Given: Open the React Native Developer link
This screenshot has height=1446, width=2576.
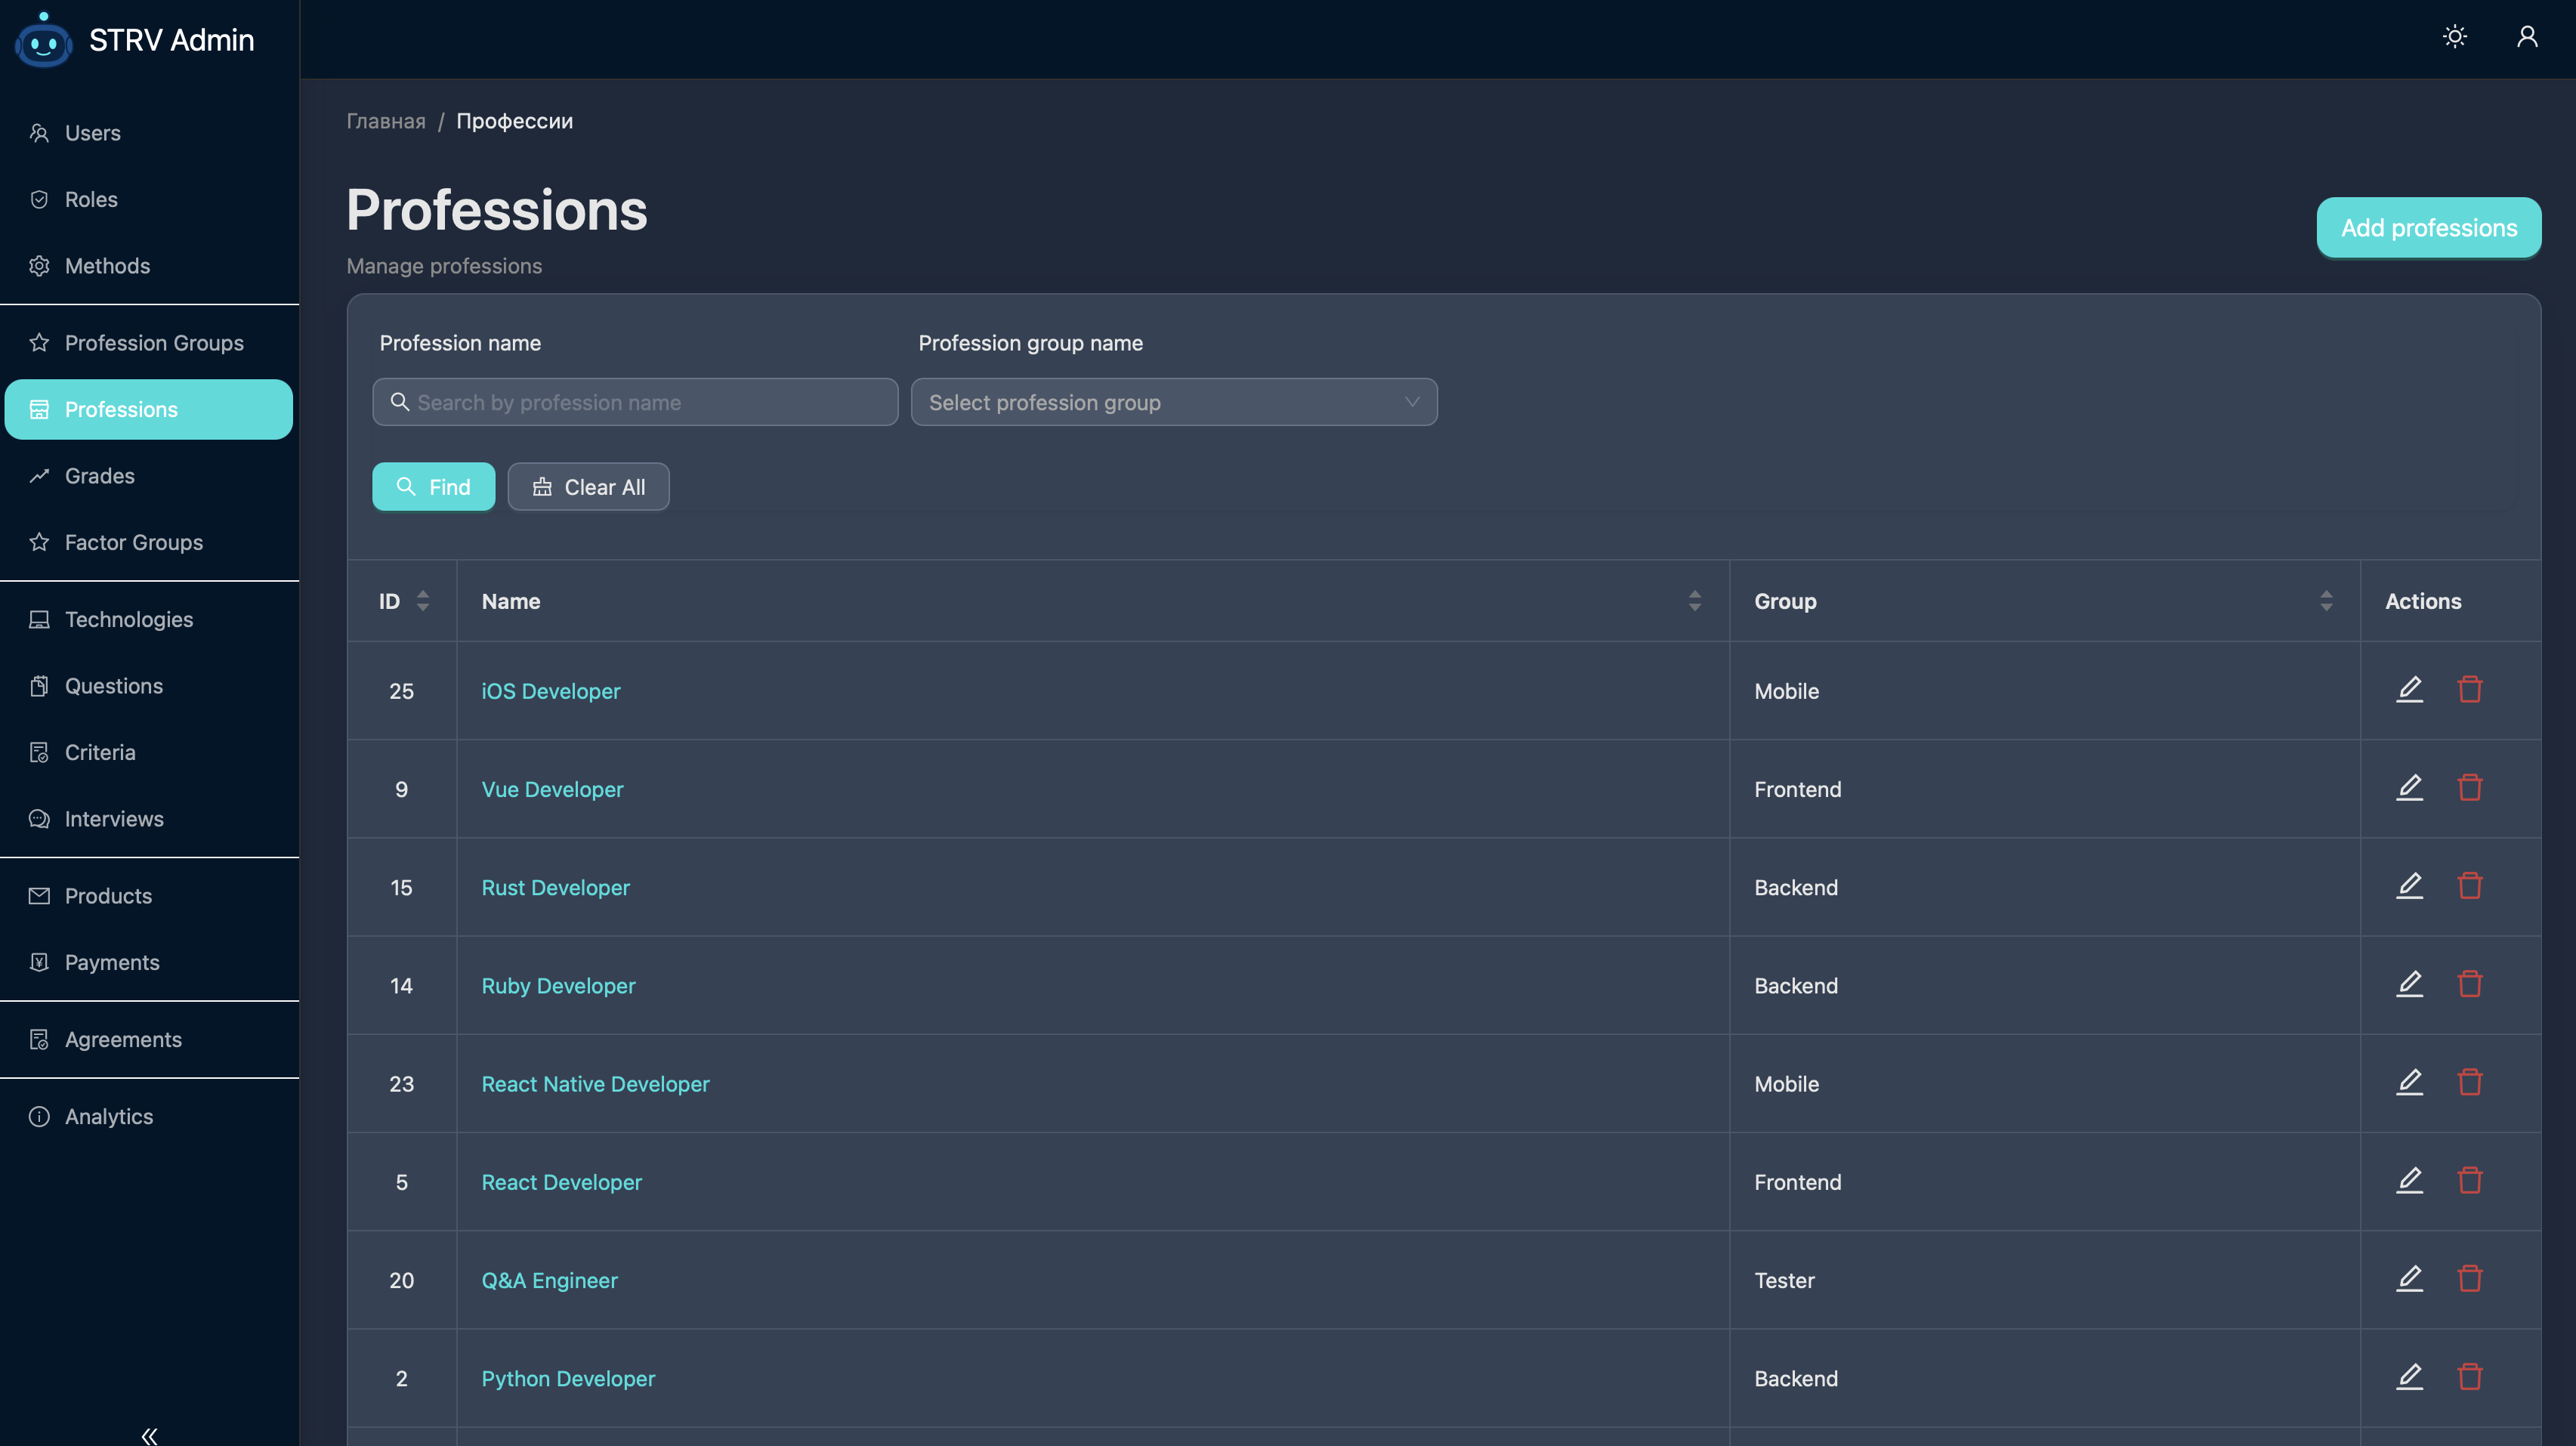Looking at the screenshot, I should [595, 1084].
